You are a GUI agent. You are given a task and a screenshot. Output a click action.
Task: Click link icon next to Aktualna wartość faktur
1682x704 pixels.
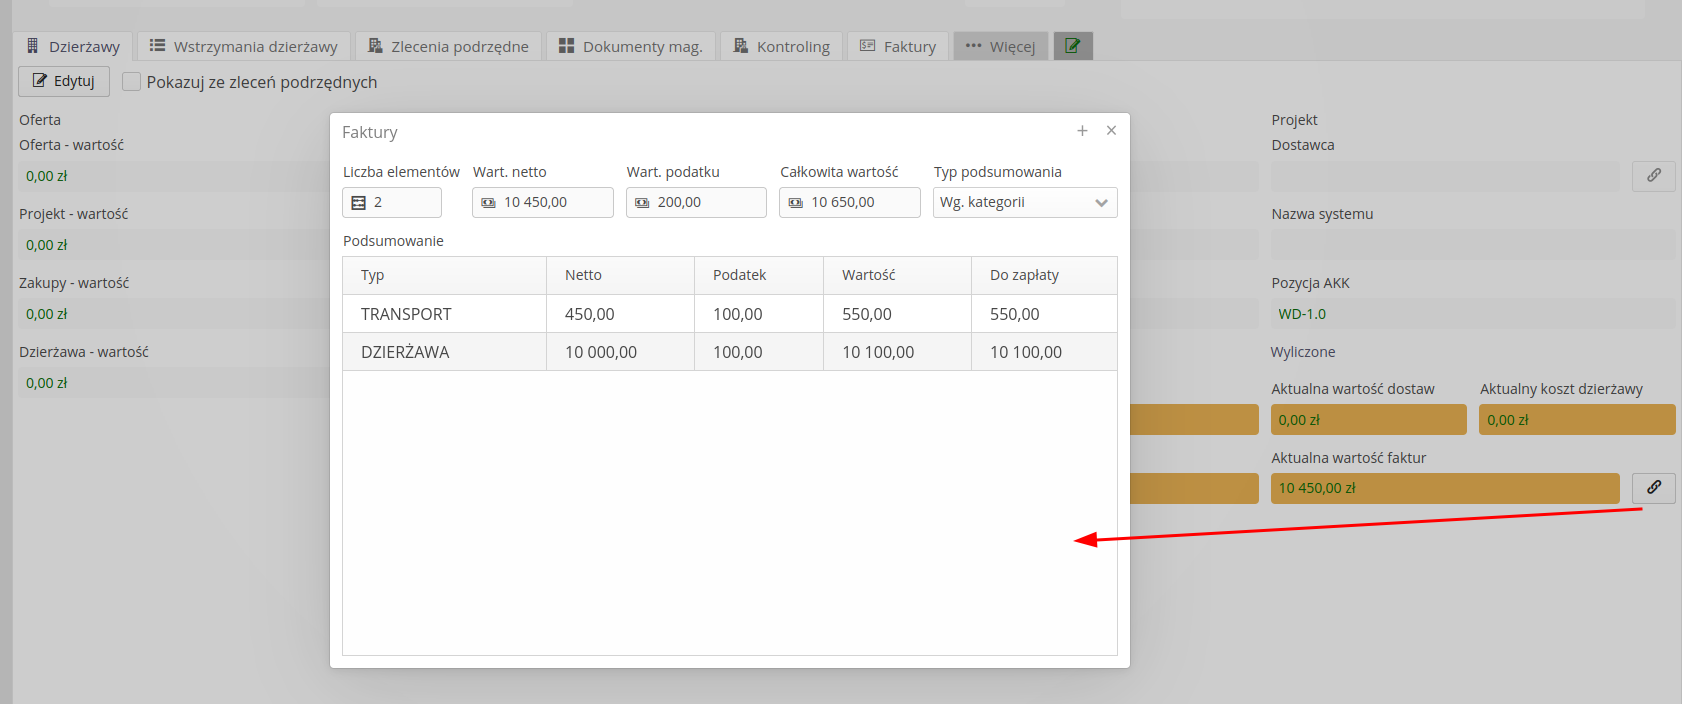pyautogui.click(x=1653, y=488)
